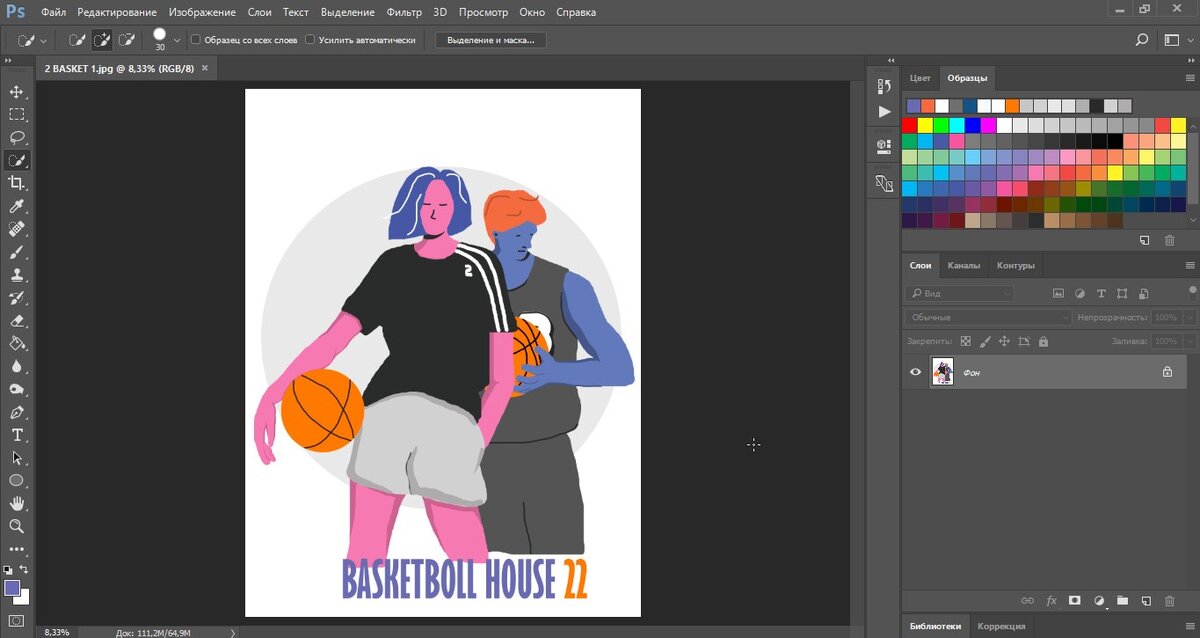Create a new group folder icon
The height and width of the screenshot is (638, 1200).
click(1122, 601)
